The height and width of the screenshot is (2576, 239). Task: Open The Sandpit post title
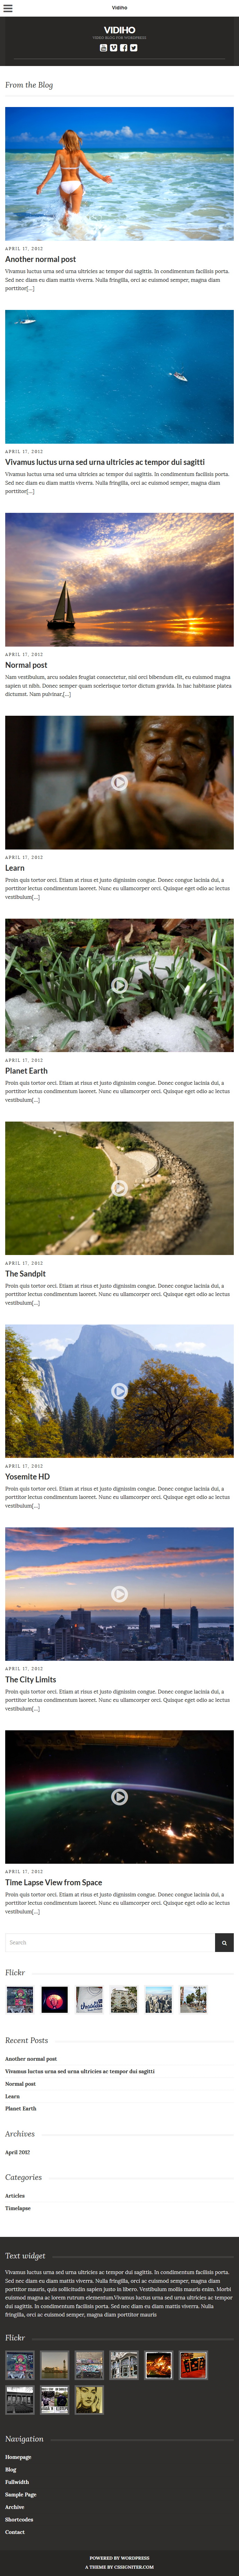pyautogui.click(x=25, y=1274)
